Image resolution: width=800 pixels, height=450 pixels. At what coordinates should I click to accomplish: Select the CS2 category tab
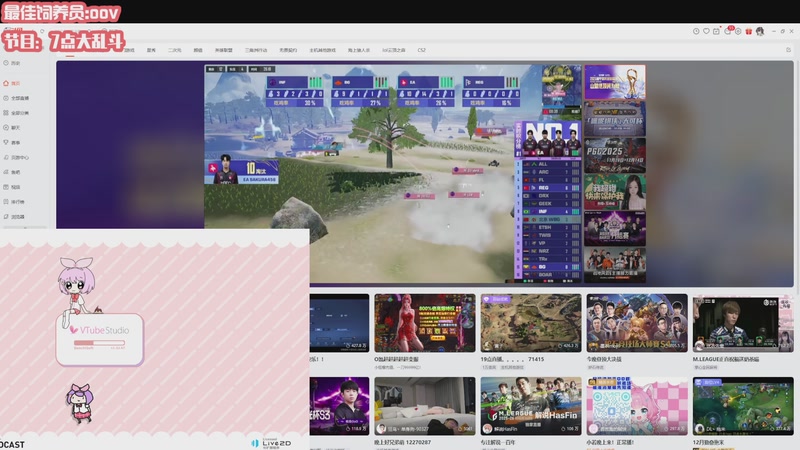421,50
